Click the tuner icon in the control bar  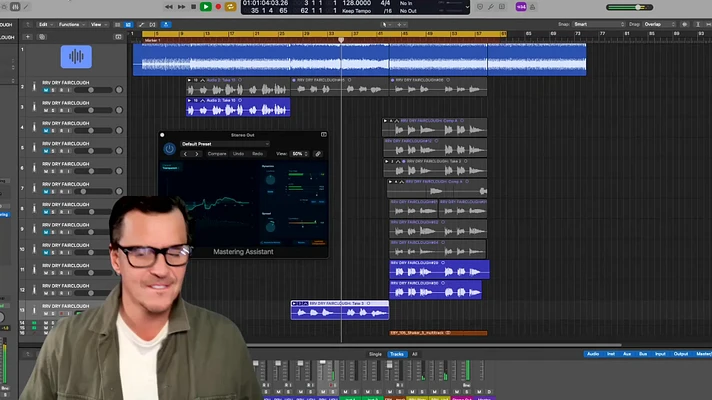pos(491,7)
